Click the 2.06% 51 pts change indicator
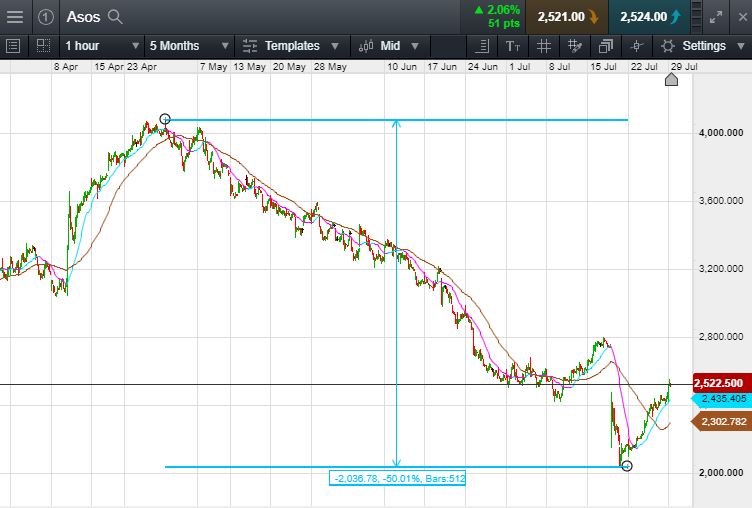This screenshot has width=752, height=508. coord(497,17)
